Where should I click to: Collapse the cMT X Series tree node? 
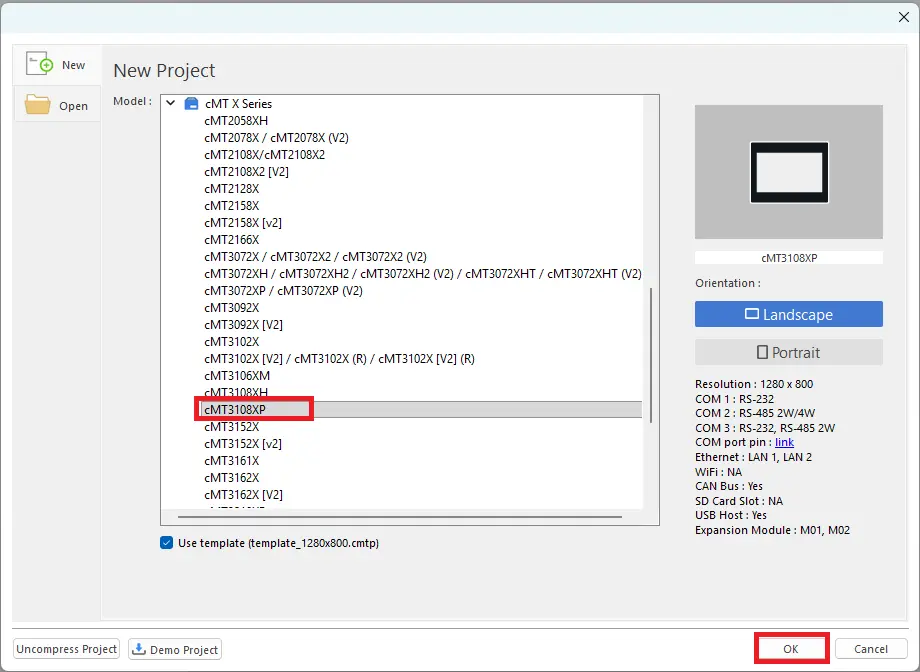point(171,103)
